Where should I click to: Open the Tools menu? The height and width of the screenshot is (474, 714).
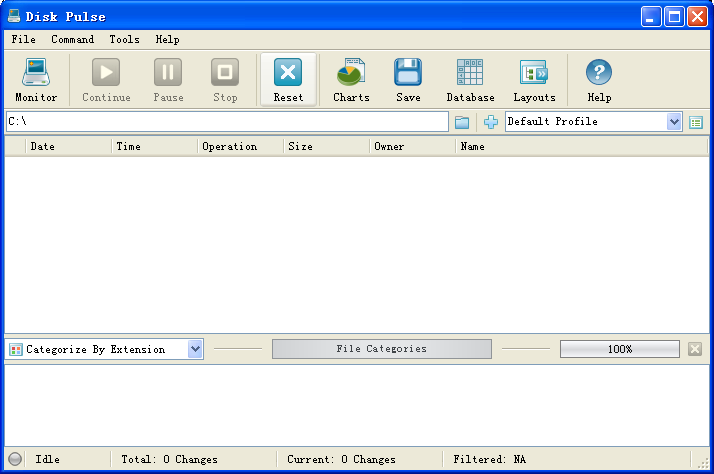(124, 39)
